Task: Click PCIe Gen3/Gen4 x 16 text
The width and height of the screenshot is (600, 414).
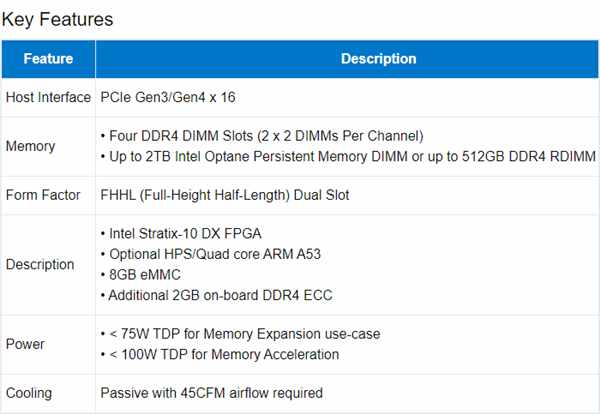Action: click(x=168, y=97)
